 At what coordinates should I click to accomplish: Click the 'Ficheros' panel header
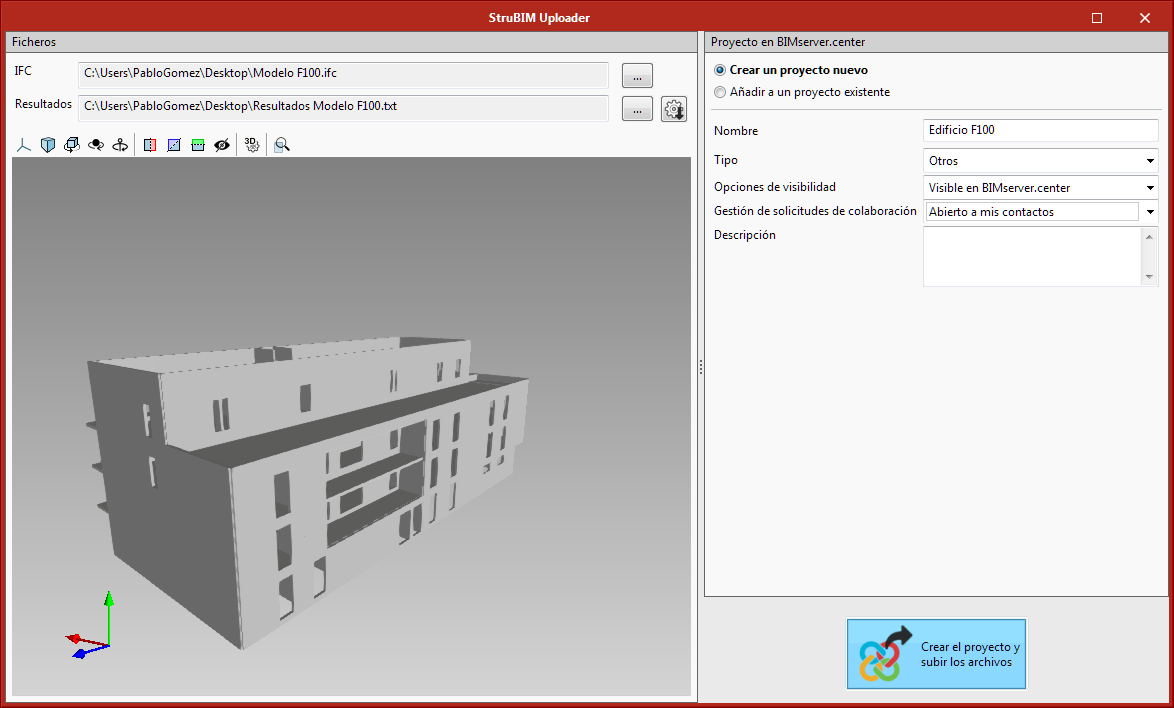351,42
